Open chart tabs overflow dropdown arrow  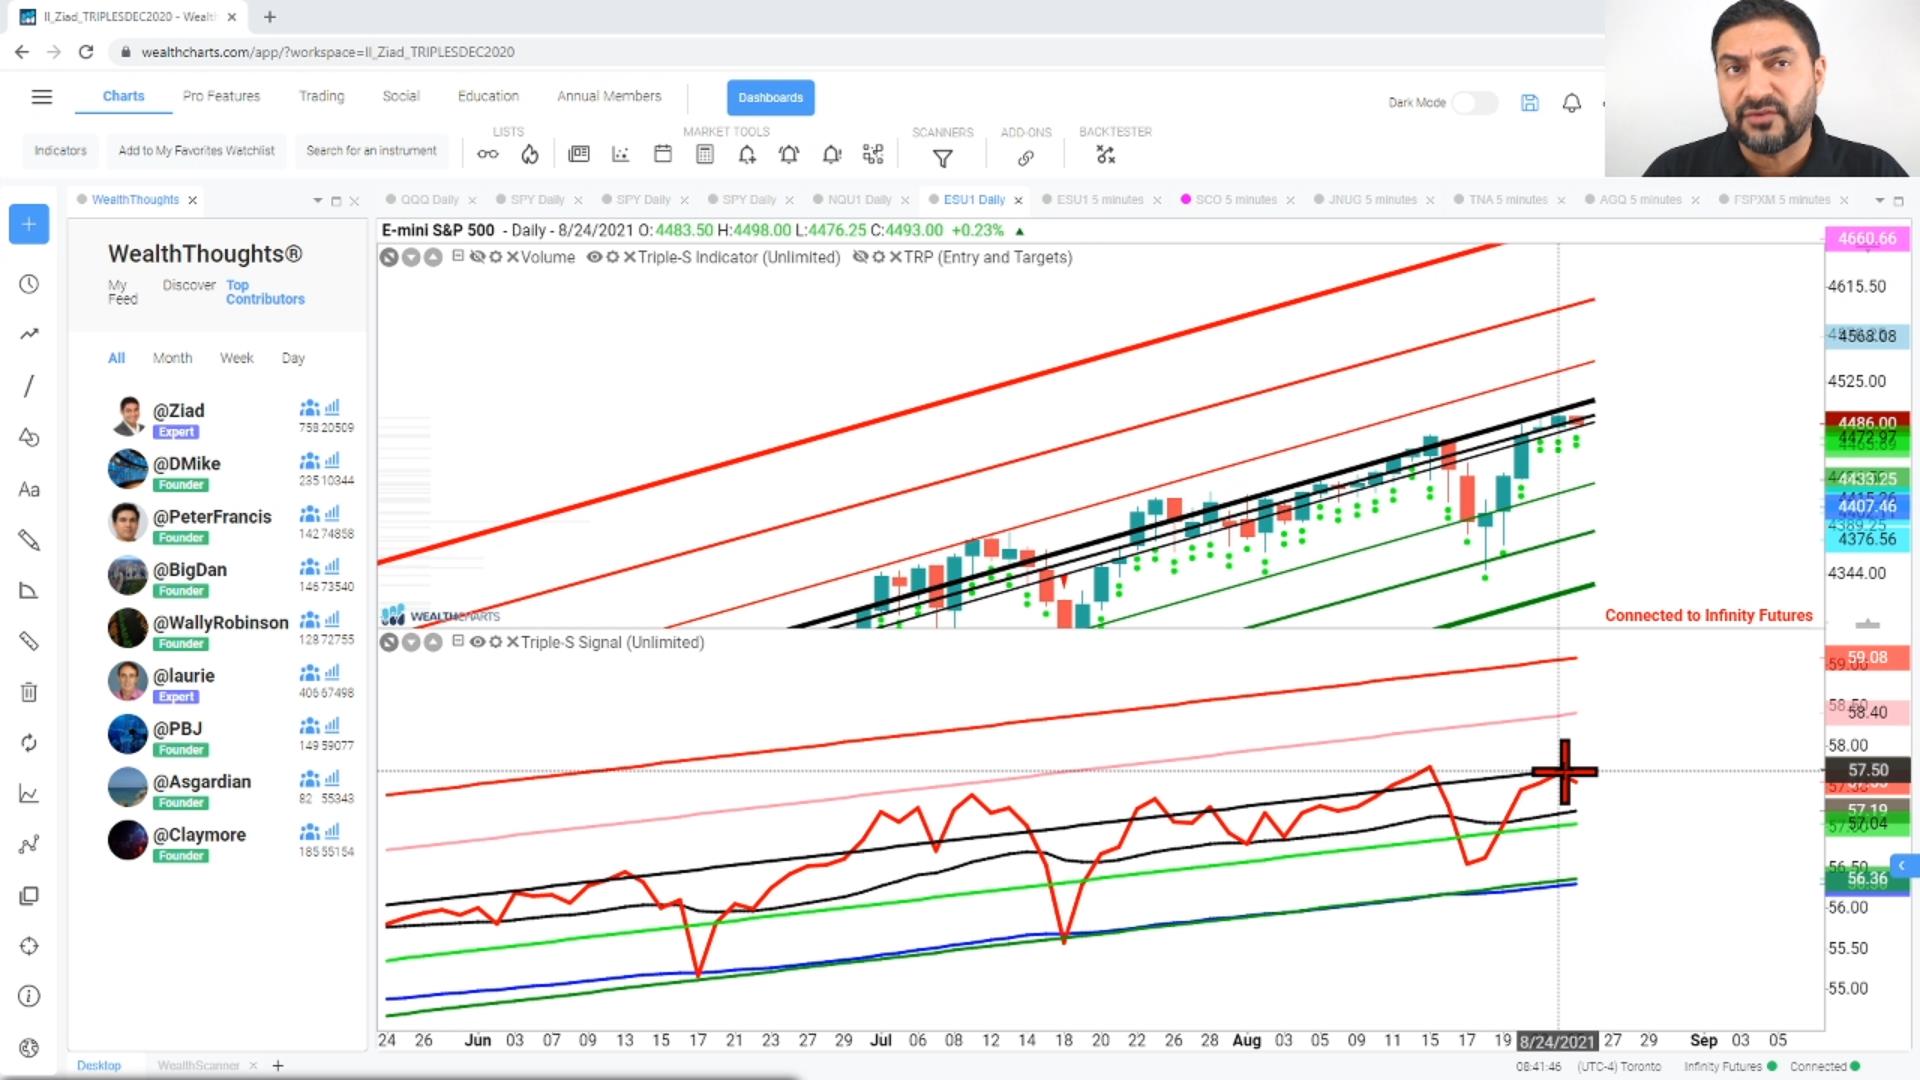1879,200
